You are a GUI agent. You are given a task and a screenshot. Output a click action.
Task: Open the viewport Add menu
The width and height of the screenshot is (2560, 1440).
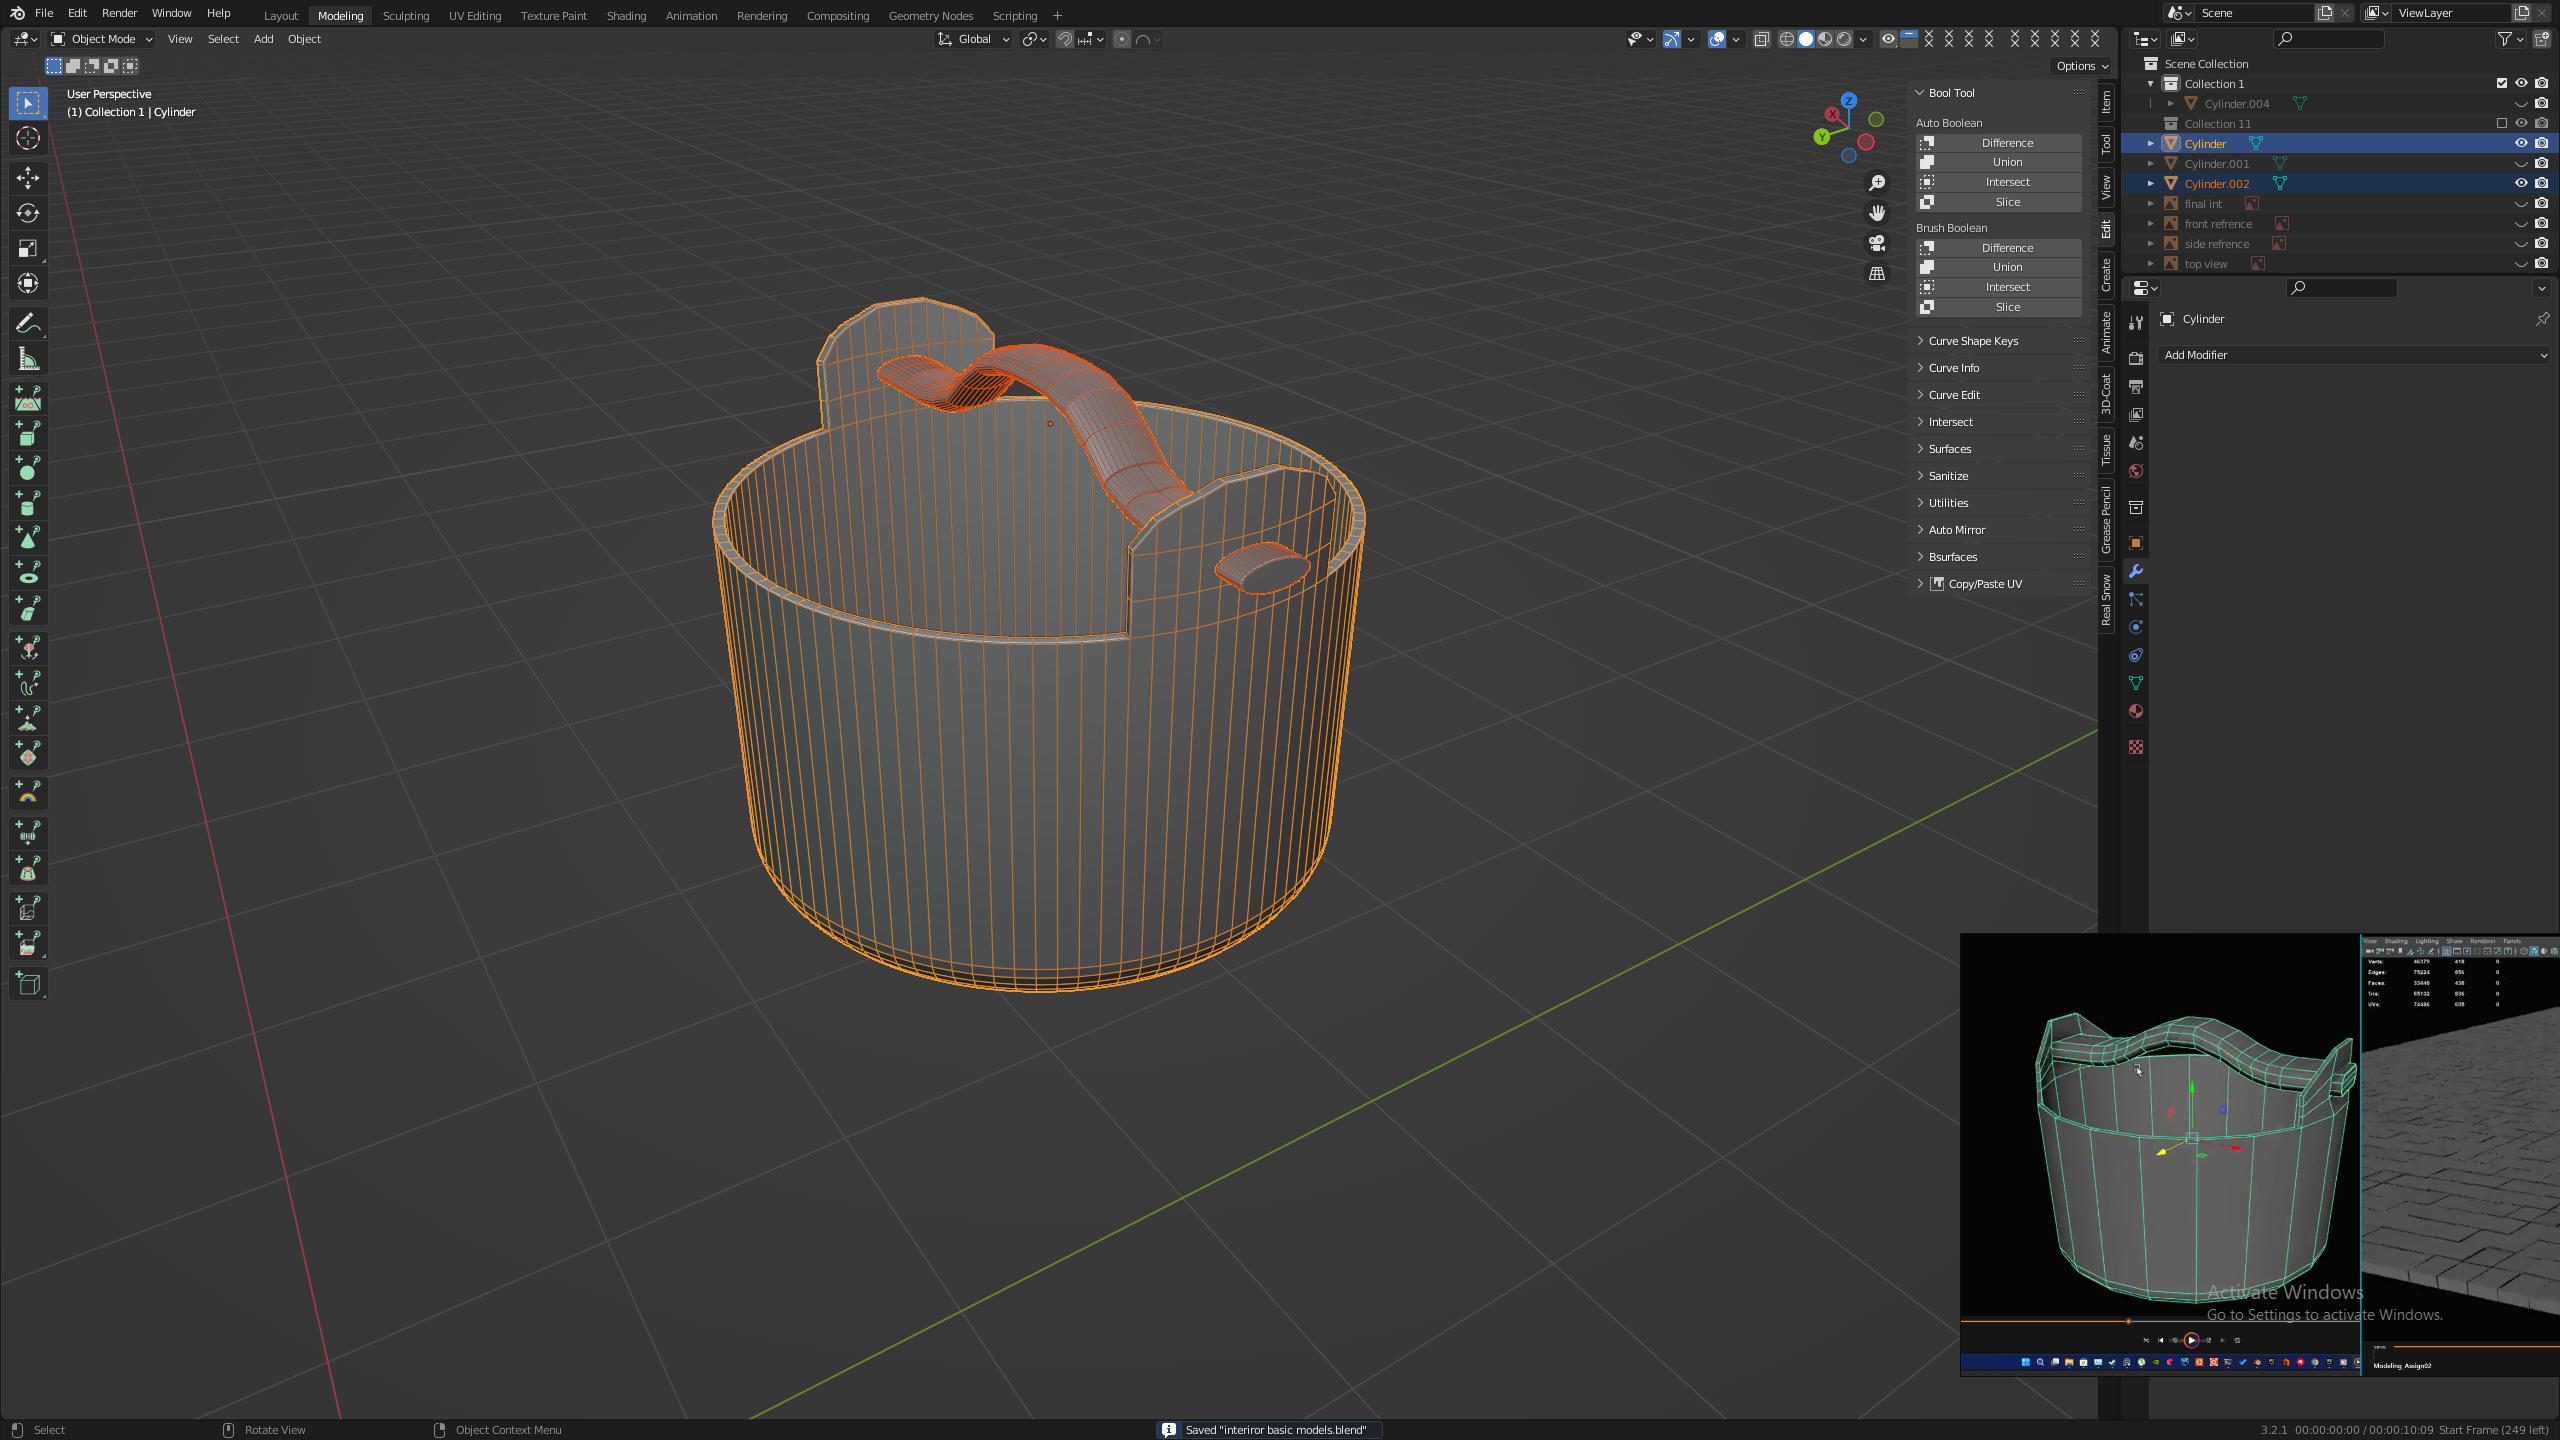pos(263,39)
